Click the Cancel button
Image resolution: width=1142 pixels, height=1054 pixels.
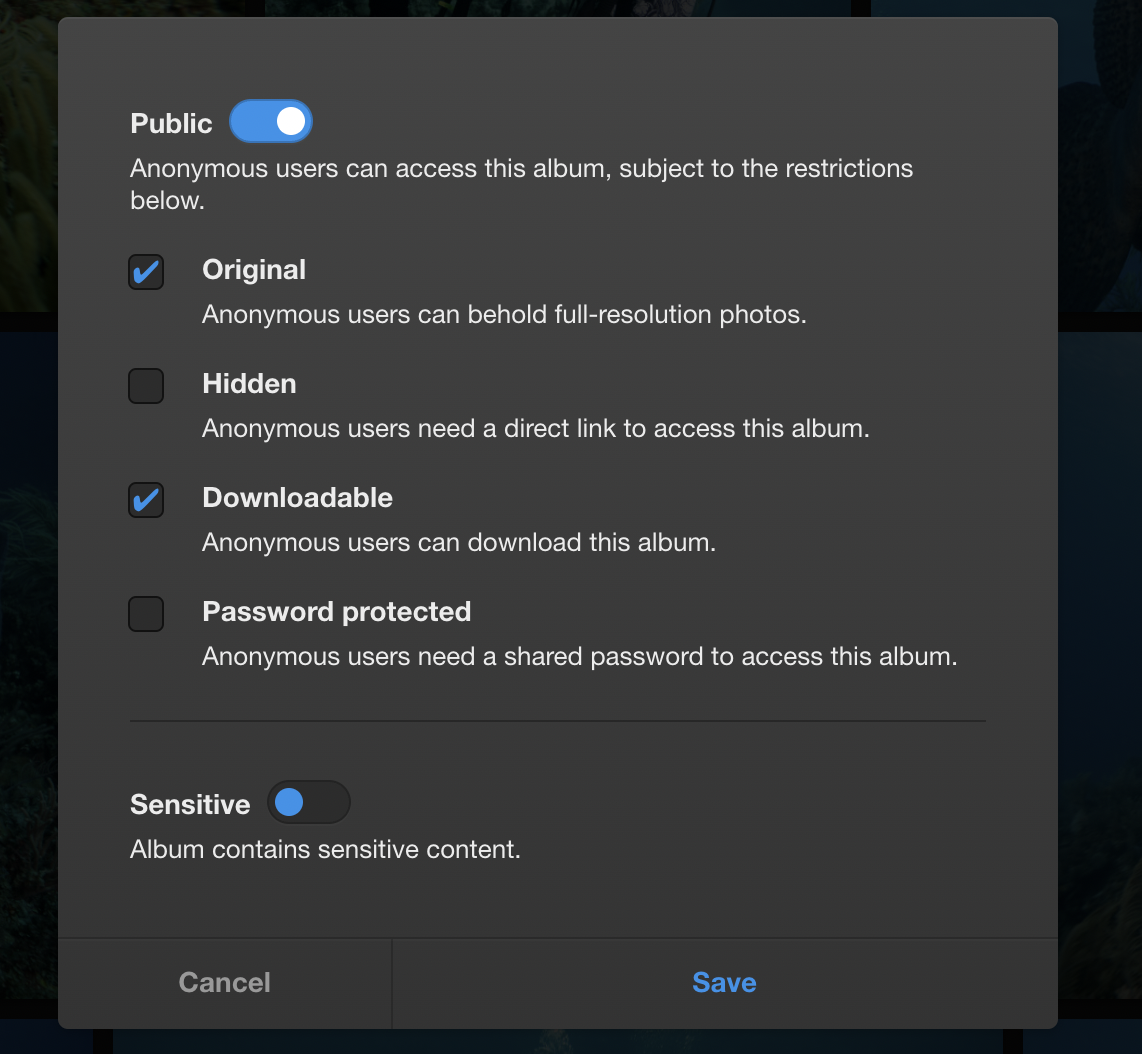pyautogui.click(x=224, y=982)
